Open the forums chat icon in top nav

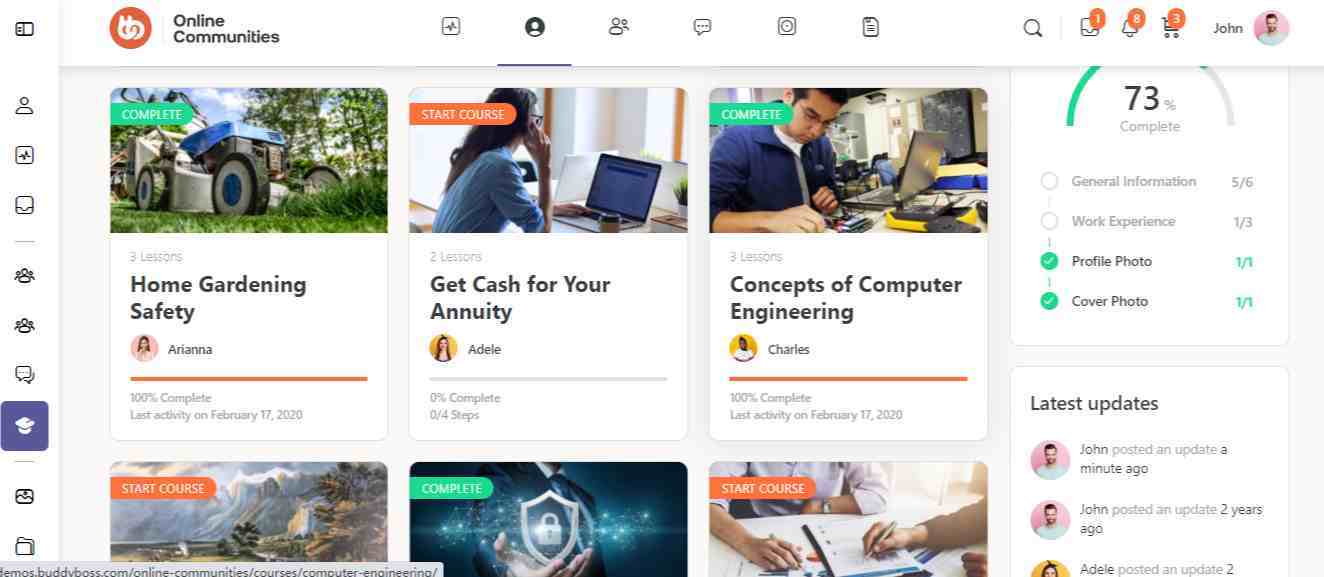click(x=703, y=27)
